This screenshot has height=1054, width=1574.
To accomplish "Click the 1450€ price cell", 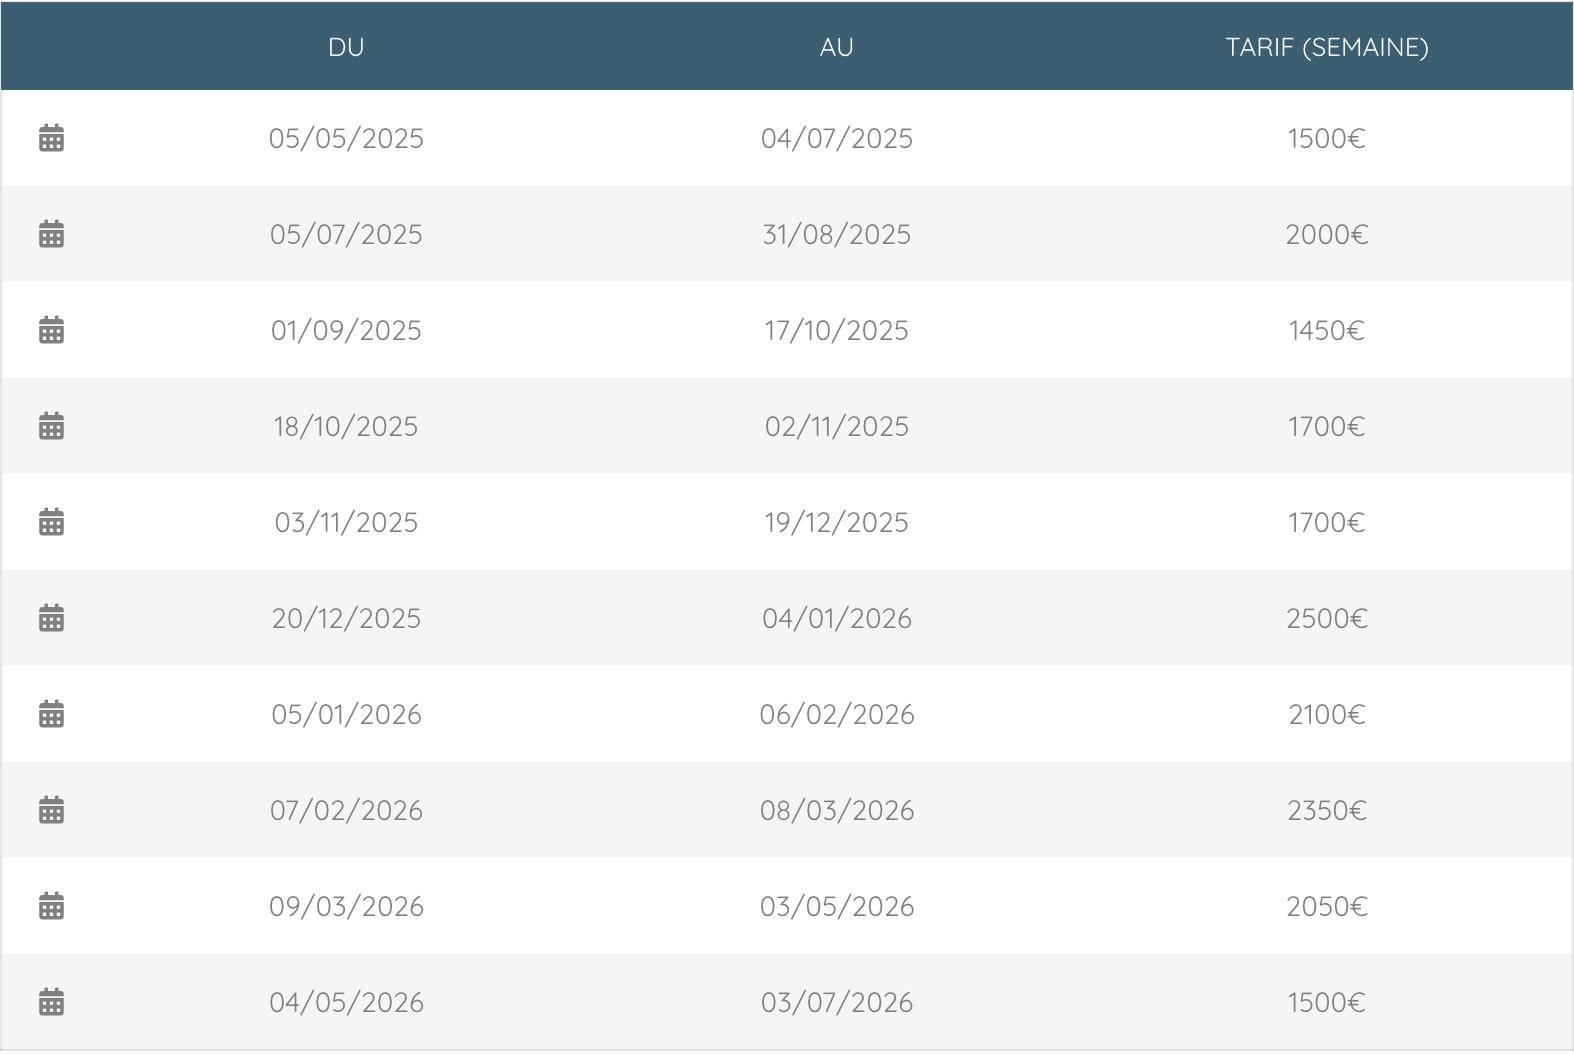I will (1327, 330).
